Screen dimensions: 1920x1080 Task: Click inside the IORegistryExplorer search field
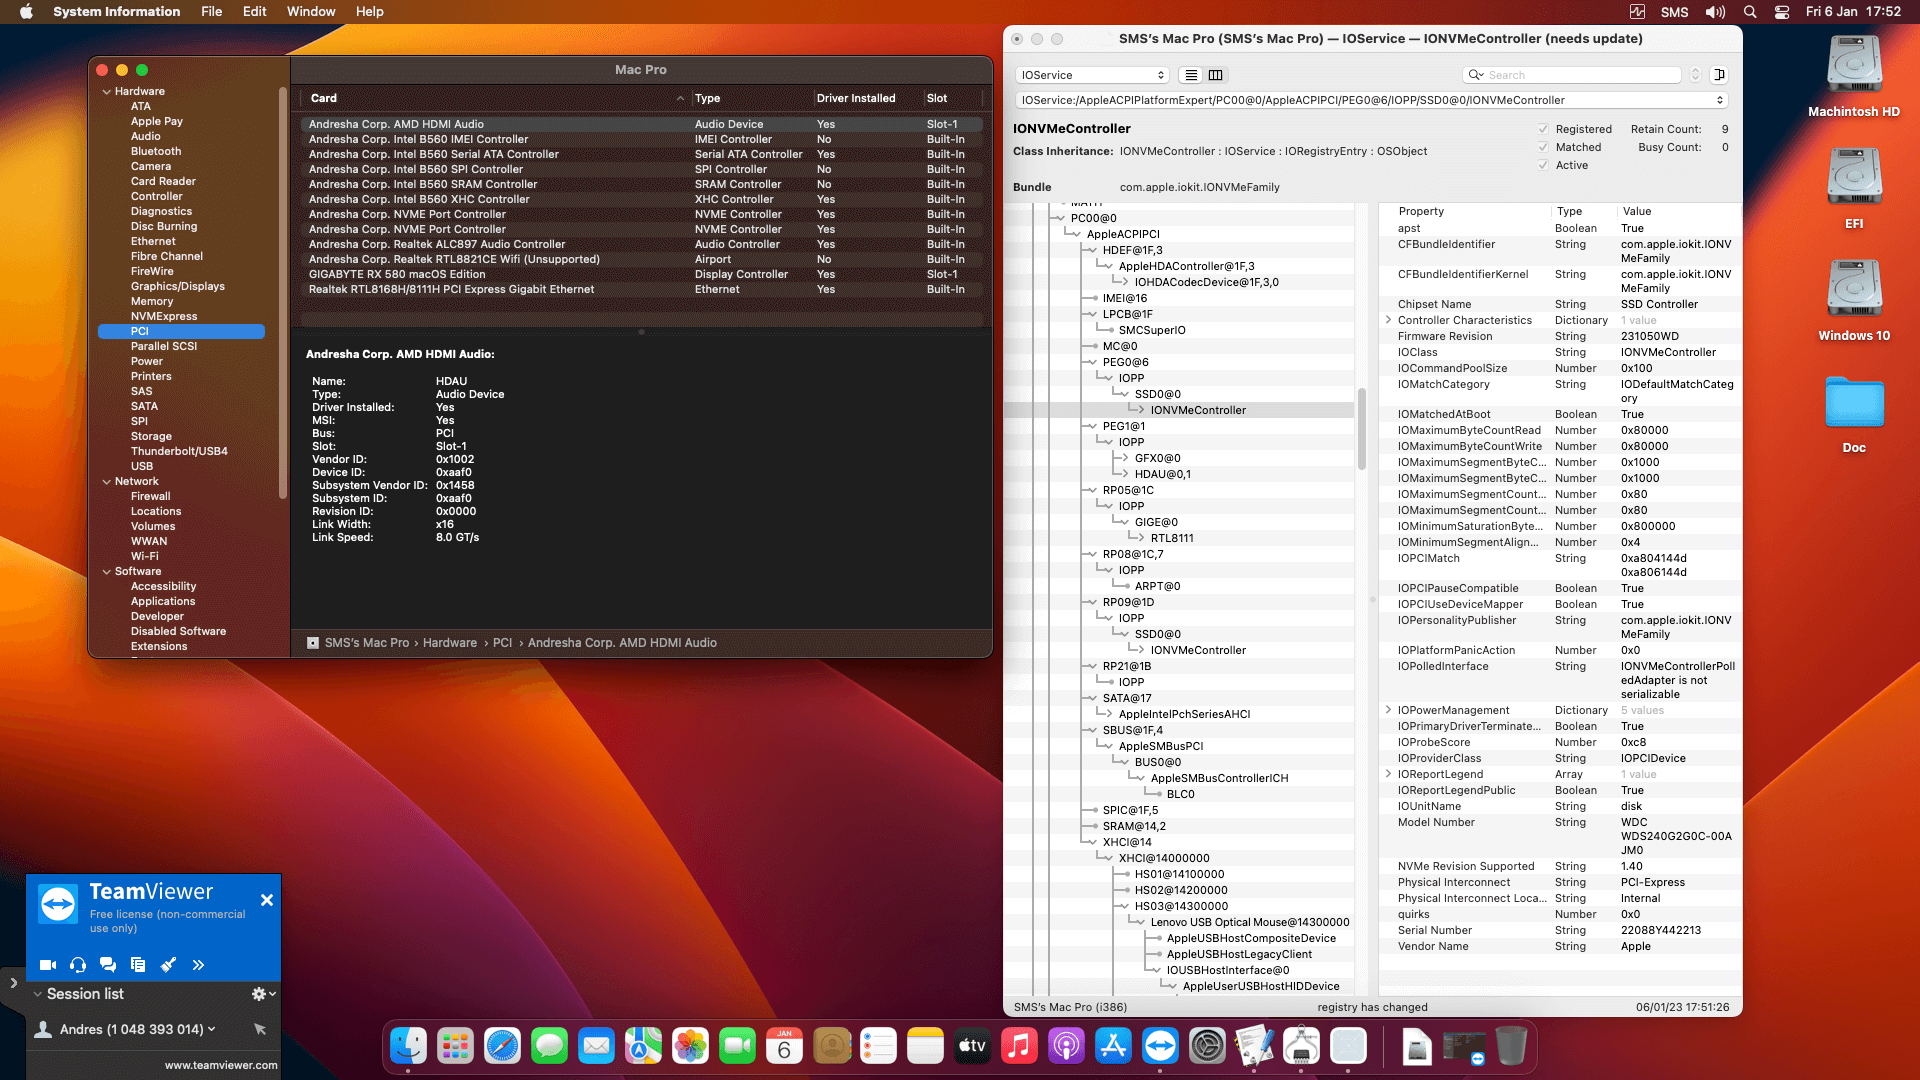click(x=1570, y=74)
